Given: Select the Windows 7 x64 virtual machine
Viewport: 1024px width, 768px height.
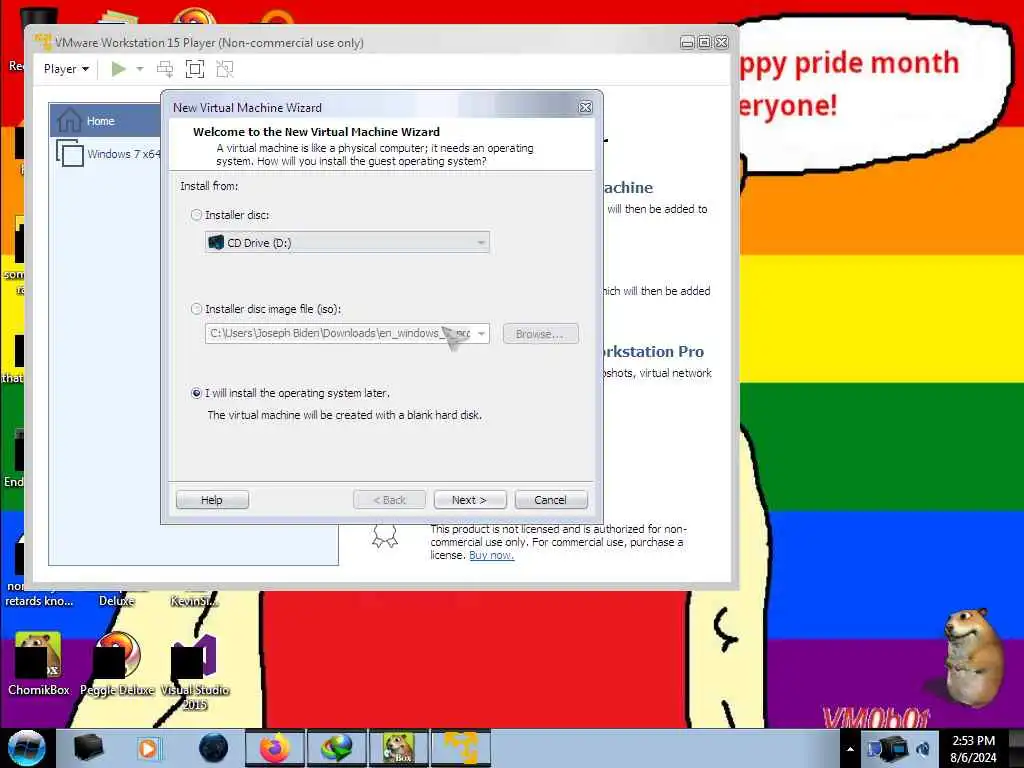Looking at the screenshot, I should pos(108,154).
